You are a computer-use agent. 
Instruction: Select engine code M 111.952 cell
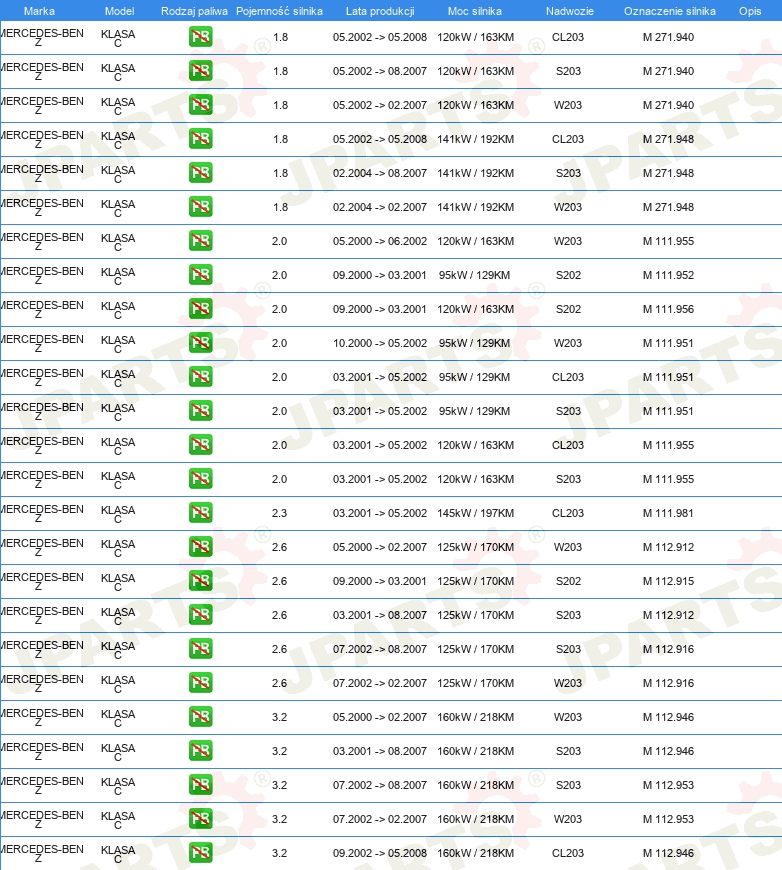pos(668,275)
